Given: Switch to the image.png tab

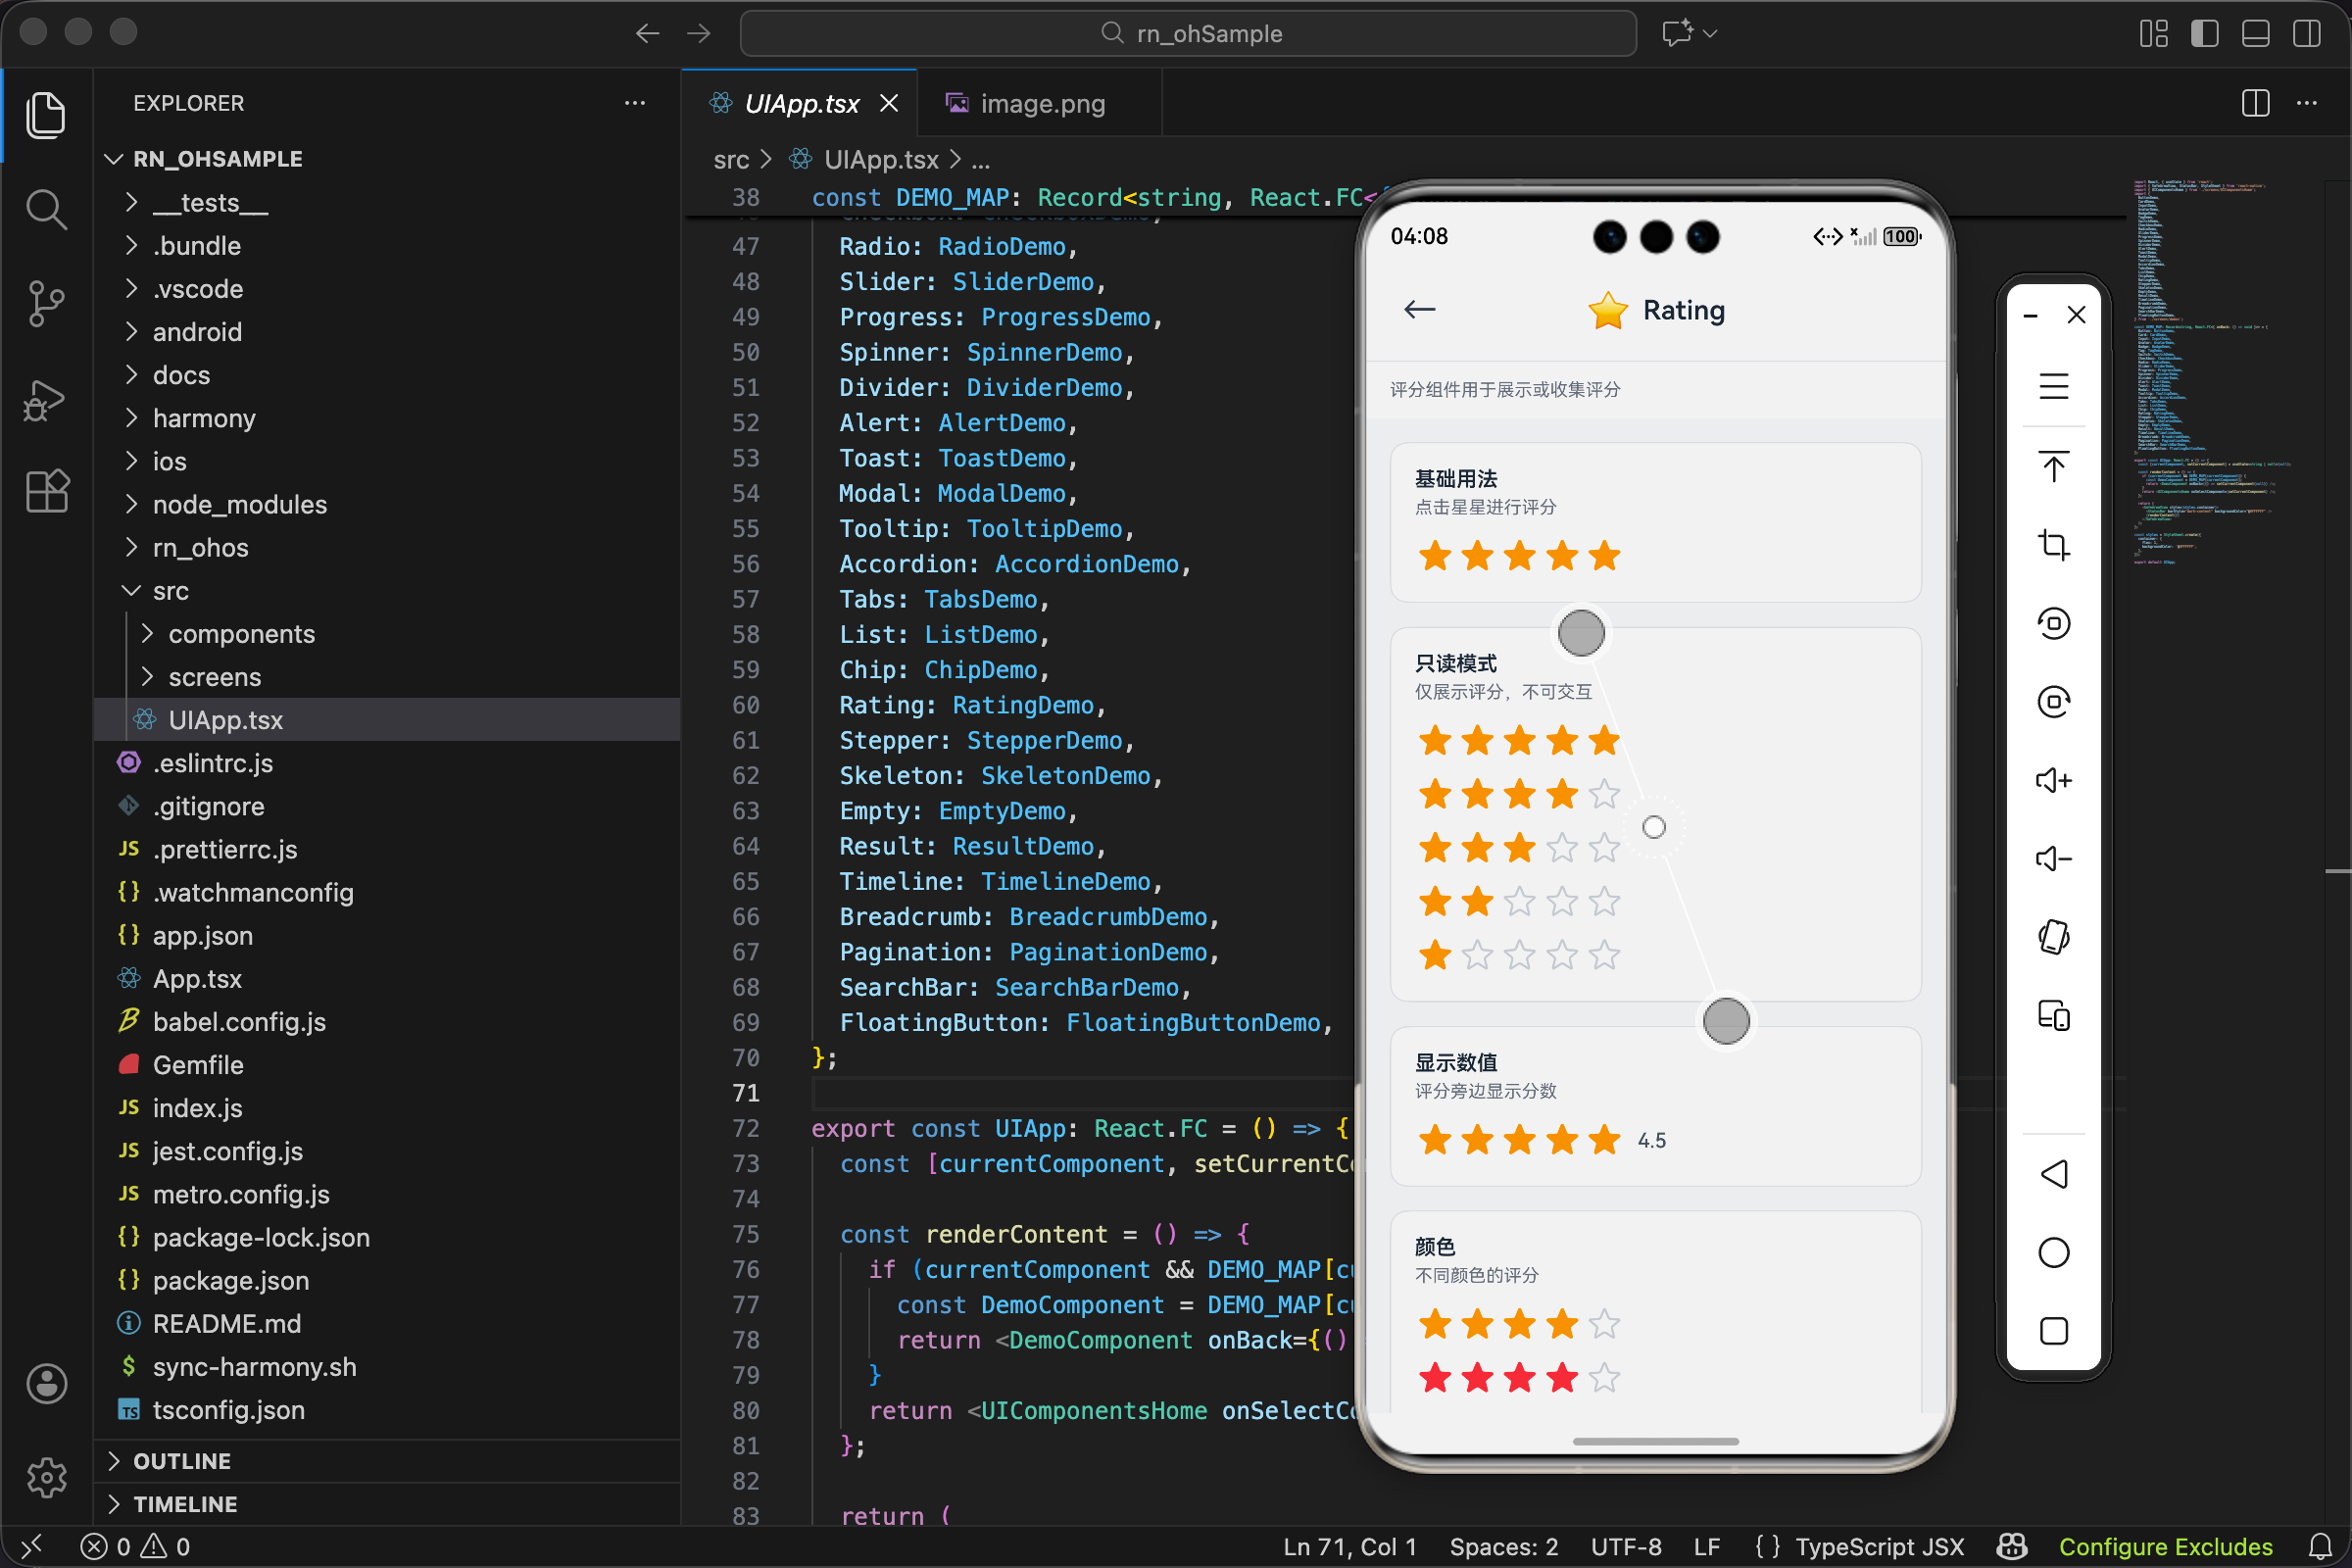Looking at the screenshot, I should click(x=1041, y=104).
